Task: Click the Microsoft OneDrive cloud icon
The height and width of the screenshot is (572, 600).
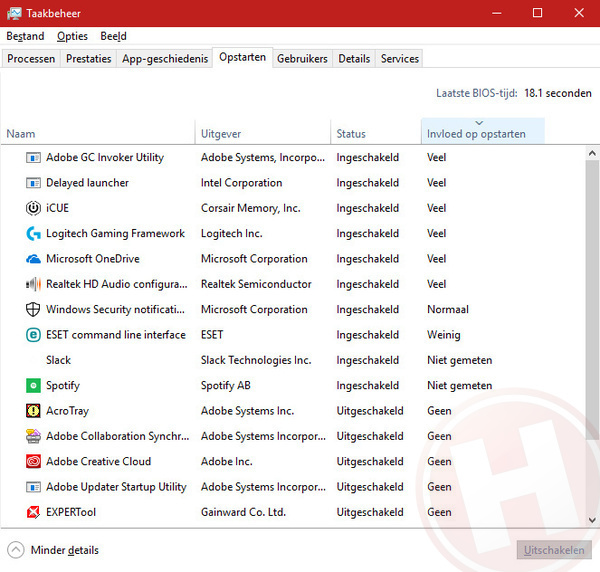Action: [x=33, y=259]
